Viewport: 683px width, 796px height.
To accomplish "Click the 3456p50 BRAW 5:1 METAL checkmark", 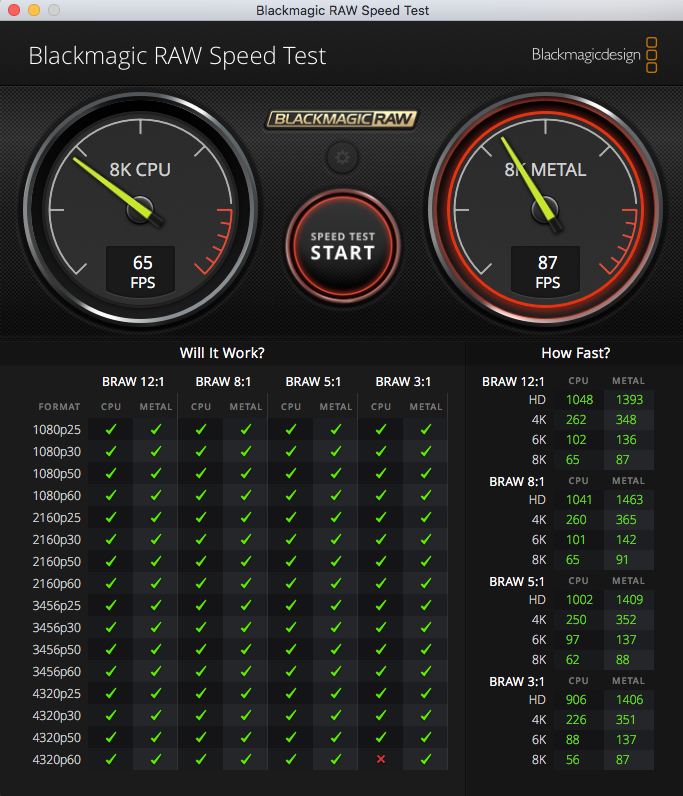I will click(x=336, y=649).
